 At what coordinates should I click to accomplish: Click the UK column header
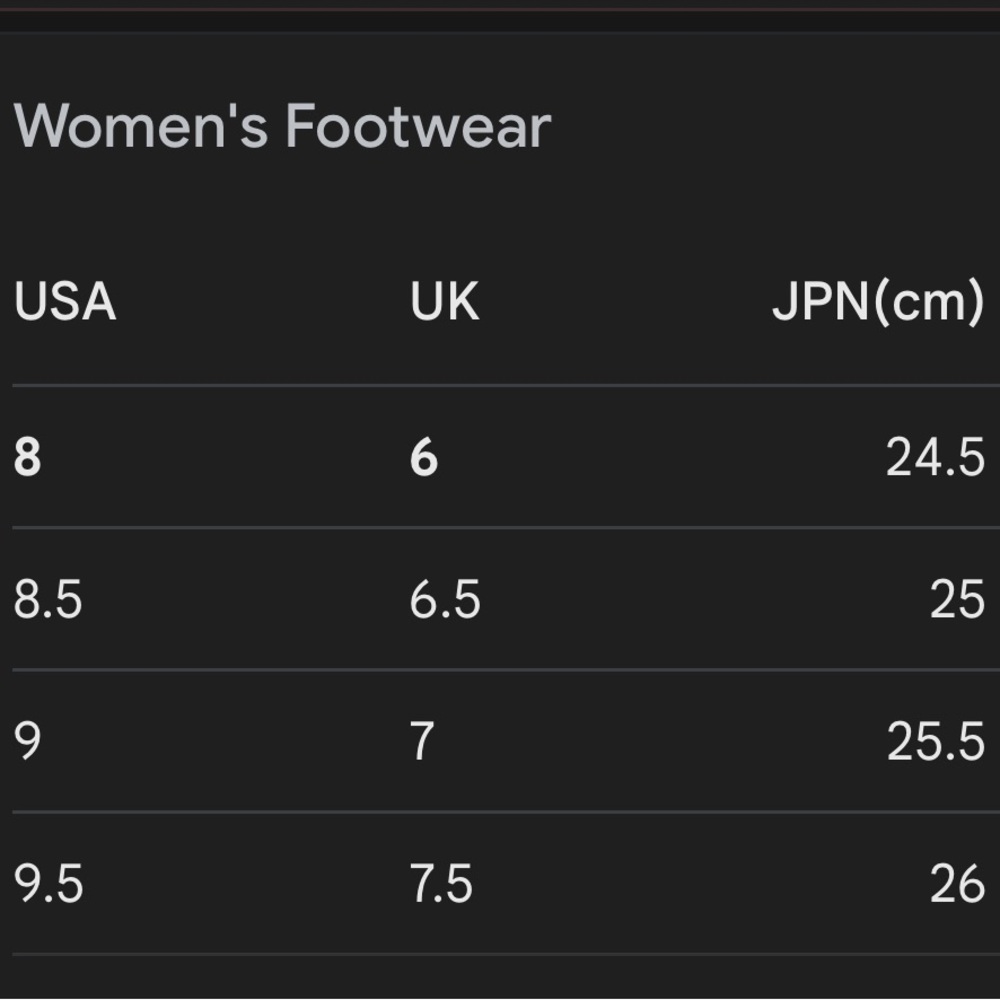445,302
